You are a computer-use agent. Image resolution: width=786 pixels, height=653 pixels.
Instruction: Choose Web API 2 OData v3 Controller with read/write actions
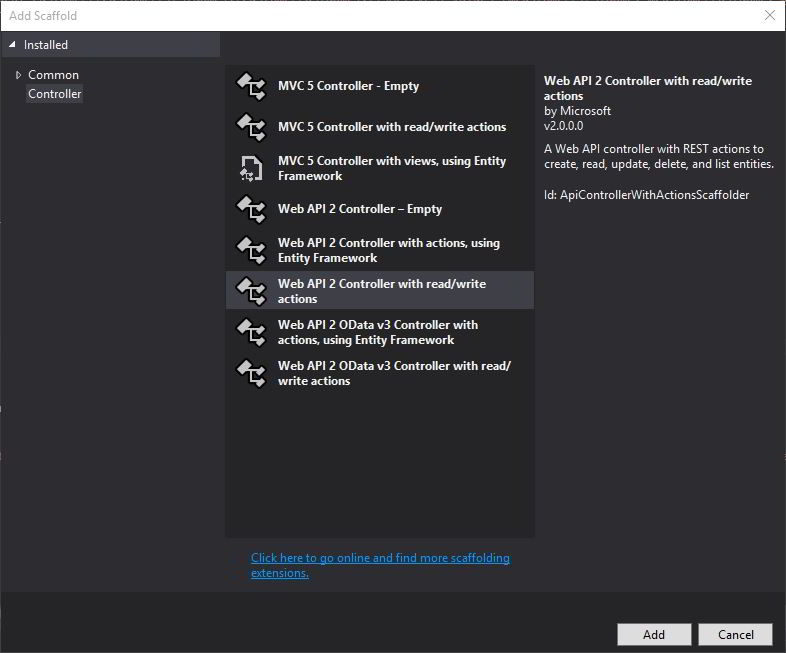click(379, 373)
